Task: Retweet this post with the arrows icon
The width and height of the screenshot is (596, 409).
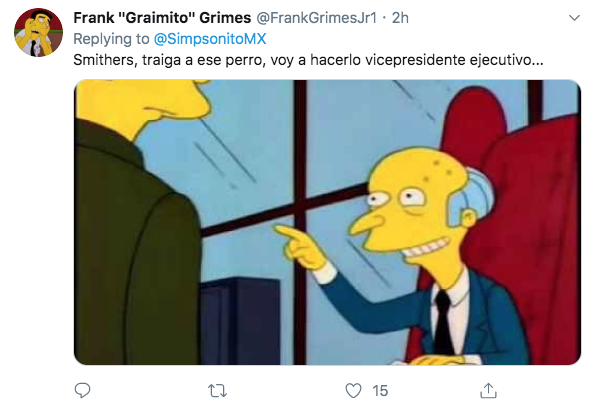Action: [x=217, y=391]
